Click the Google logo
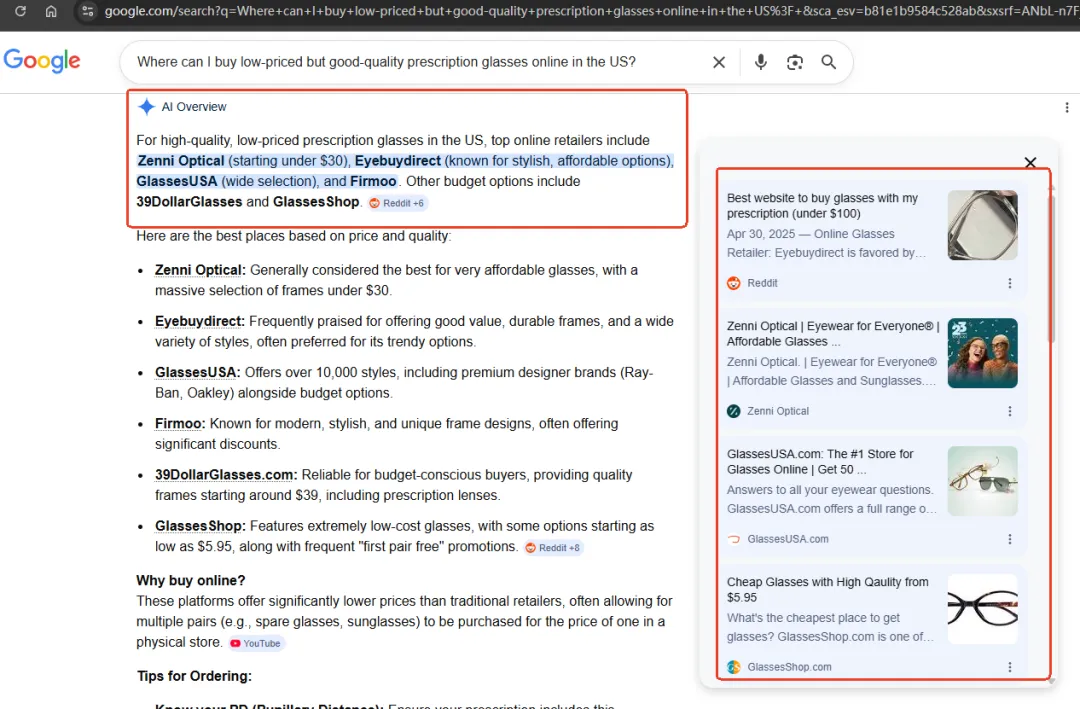 42,61
